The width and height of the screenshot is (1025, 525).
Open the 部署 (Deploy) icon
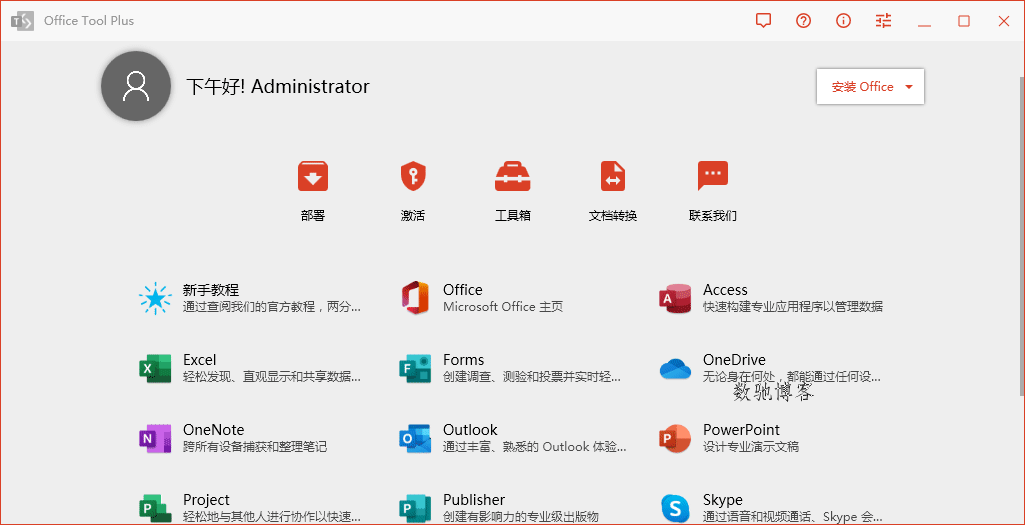pyautogui.click(x=312, y=177)
